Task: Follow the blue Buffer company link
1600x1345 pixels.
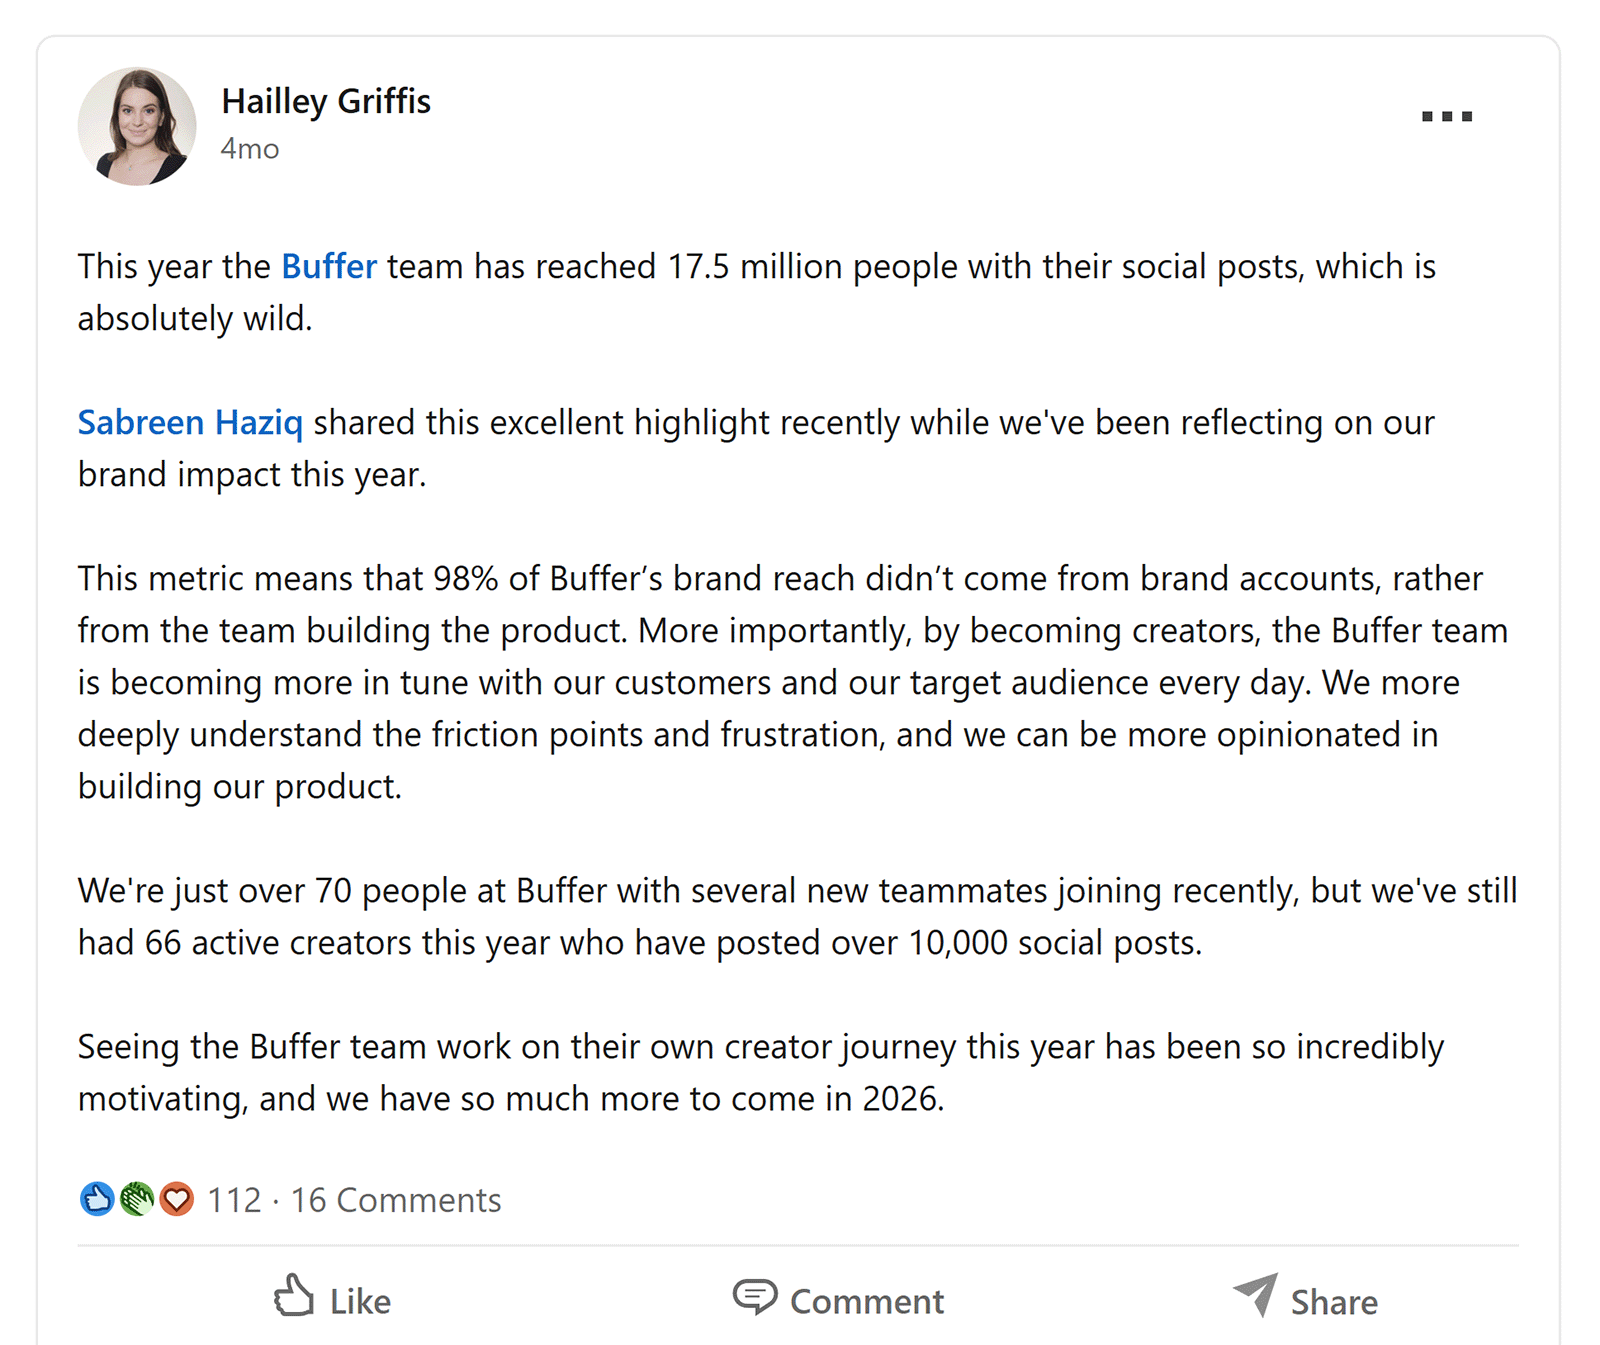Action: point(329,267)
